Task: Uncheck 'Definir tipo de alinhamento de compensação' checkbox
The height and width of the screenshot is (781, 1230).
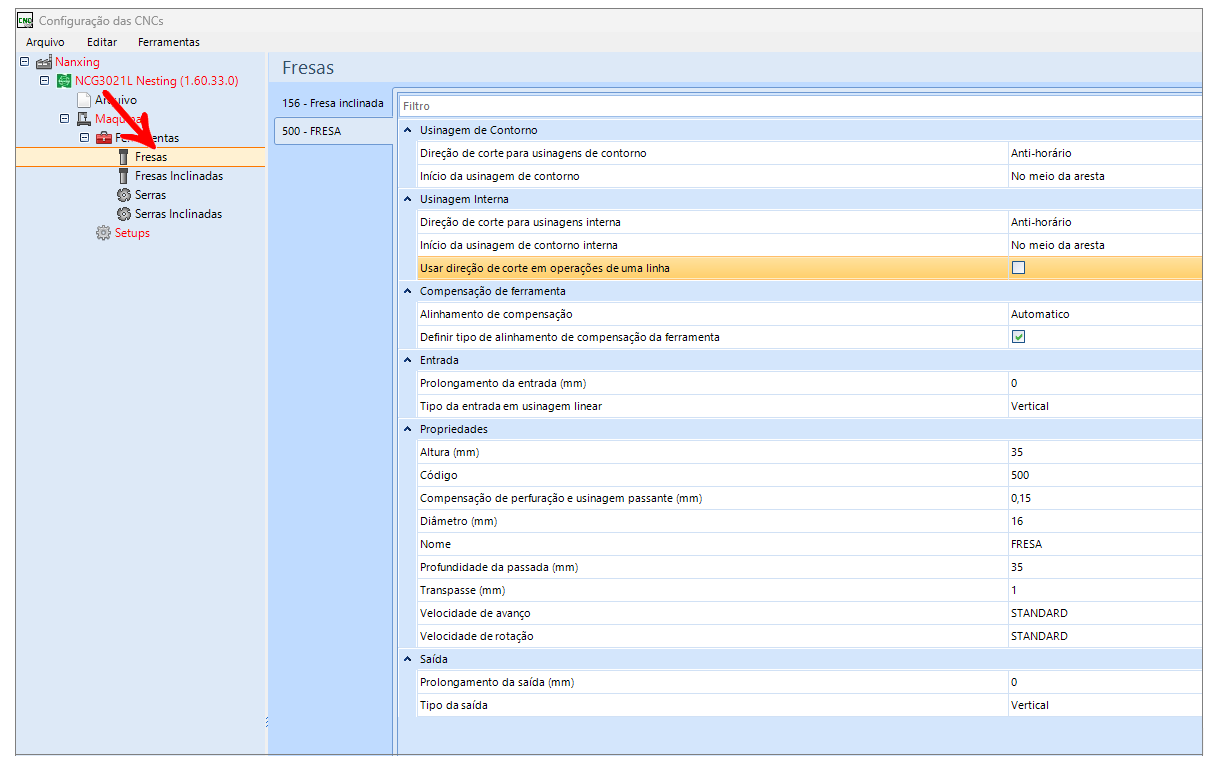Action: [1019, 337]
